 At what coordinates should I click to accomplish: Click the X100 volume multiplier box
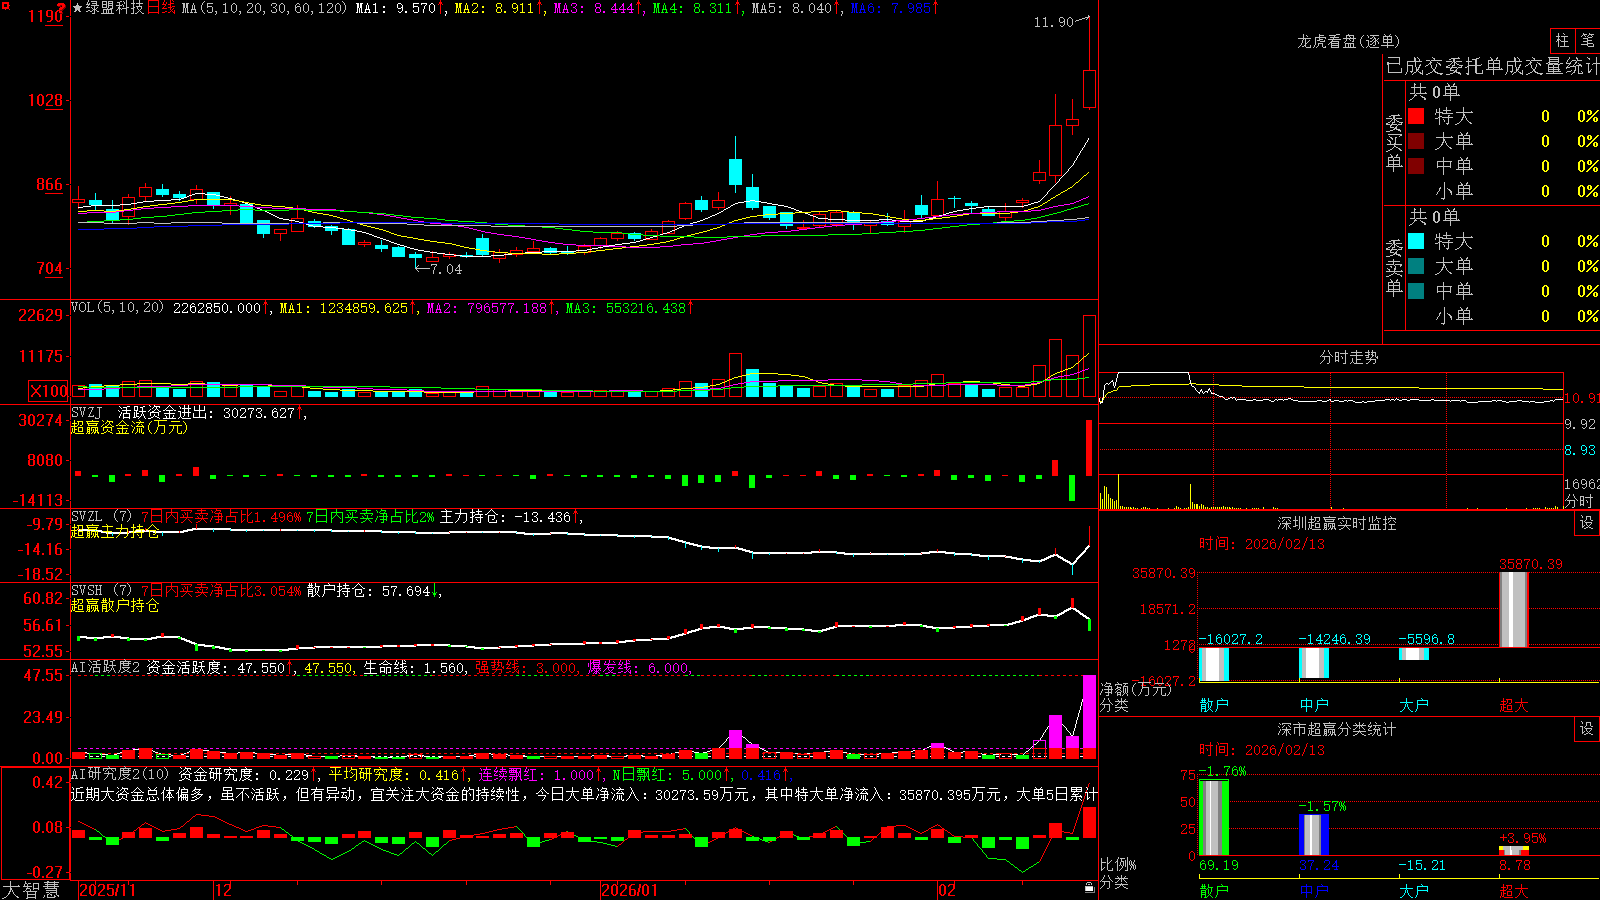49,391
